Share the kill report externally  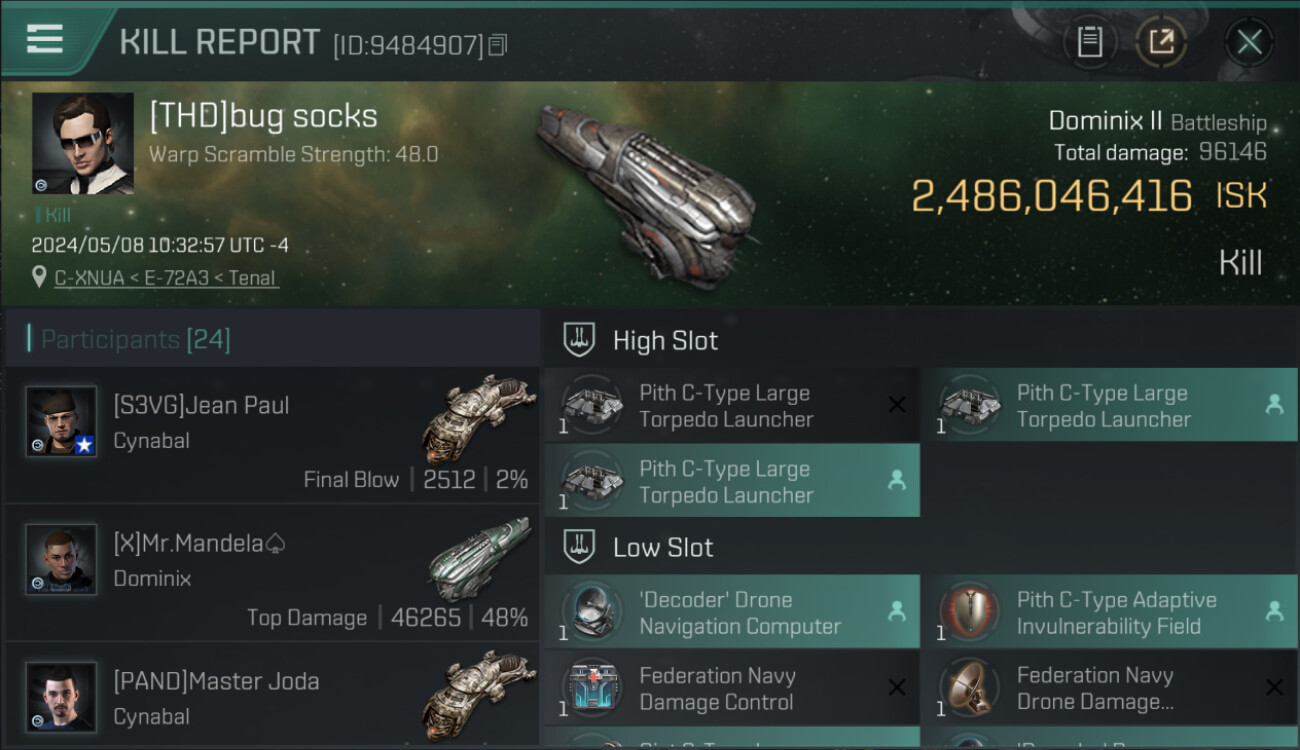1161,42
